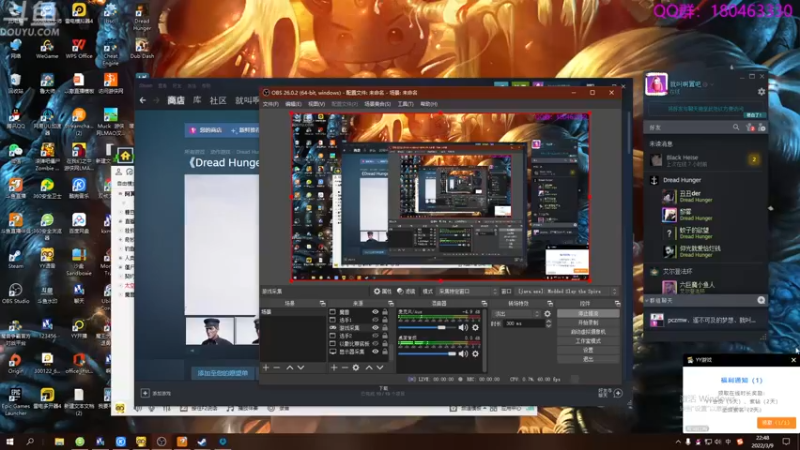Open Cheat Engine desktop icon
800x450 pixels.
(110, 50)
